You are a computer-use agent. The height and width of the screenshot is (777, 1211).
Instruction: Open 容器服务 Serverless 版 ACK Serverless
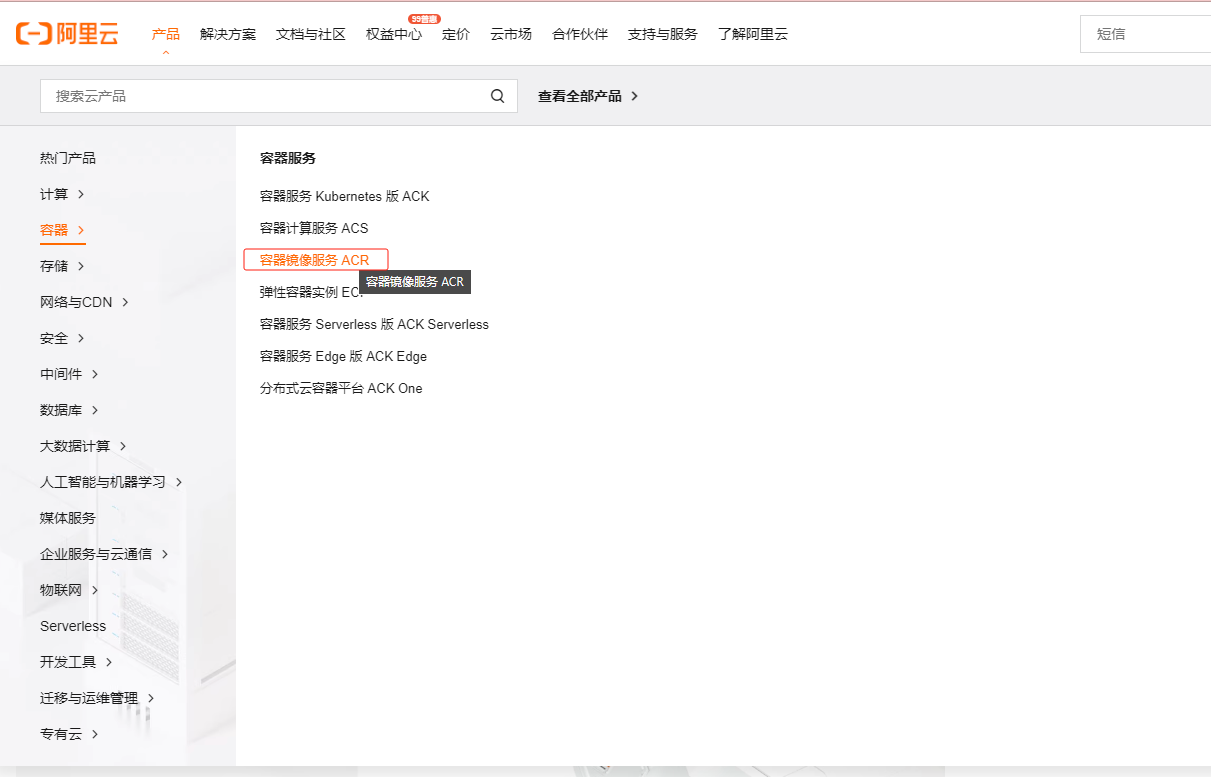[x=374, y=324]
